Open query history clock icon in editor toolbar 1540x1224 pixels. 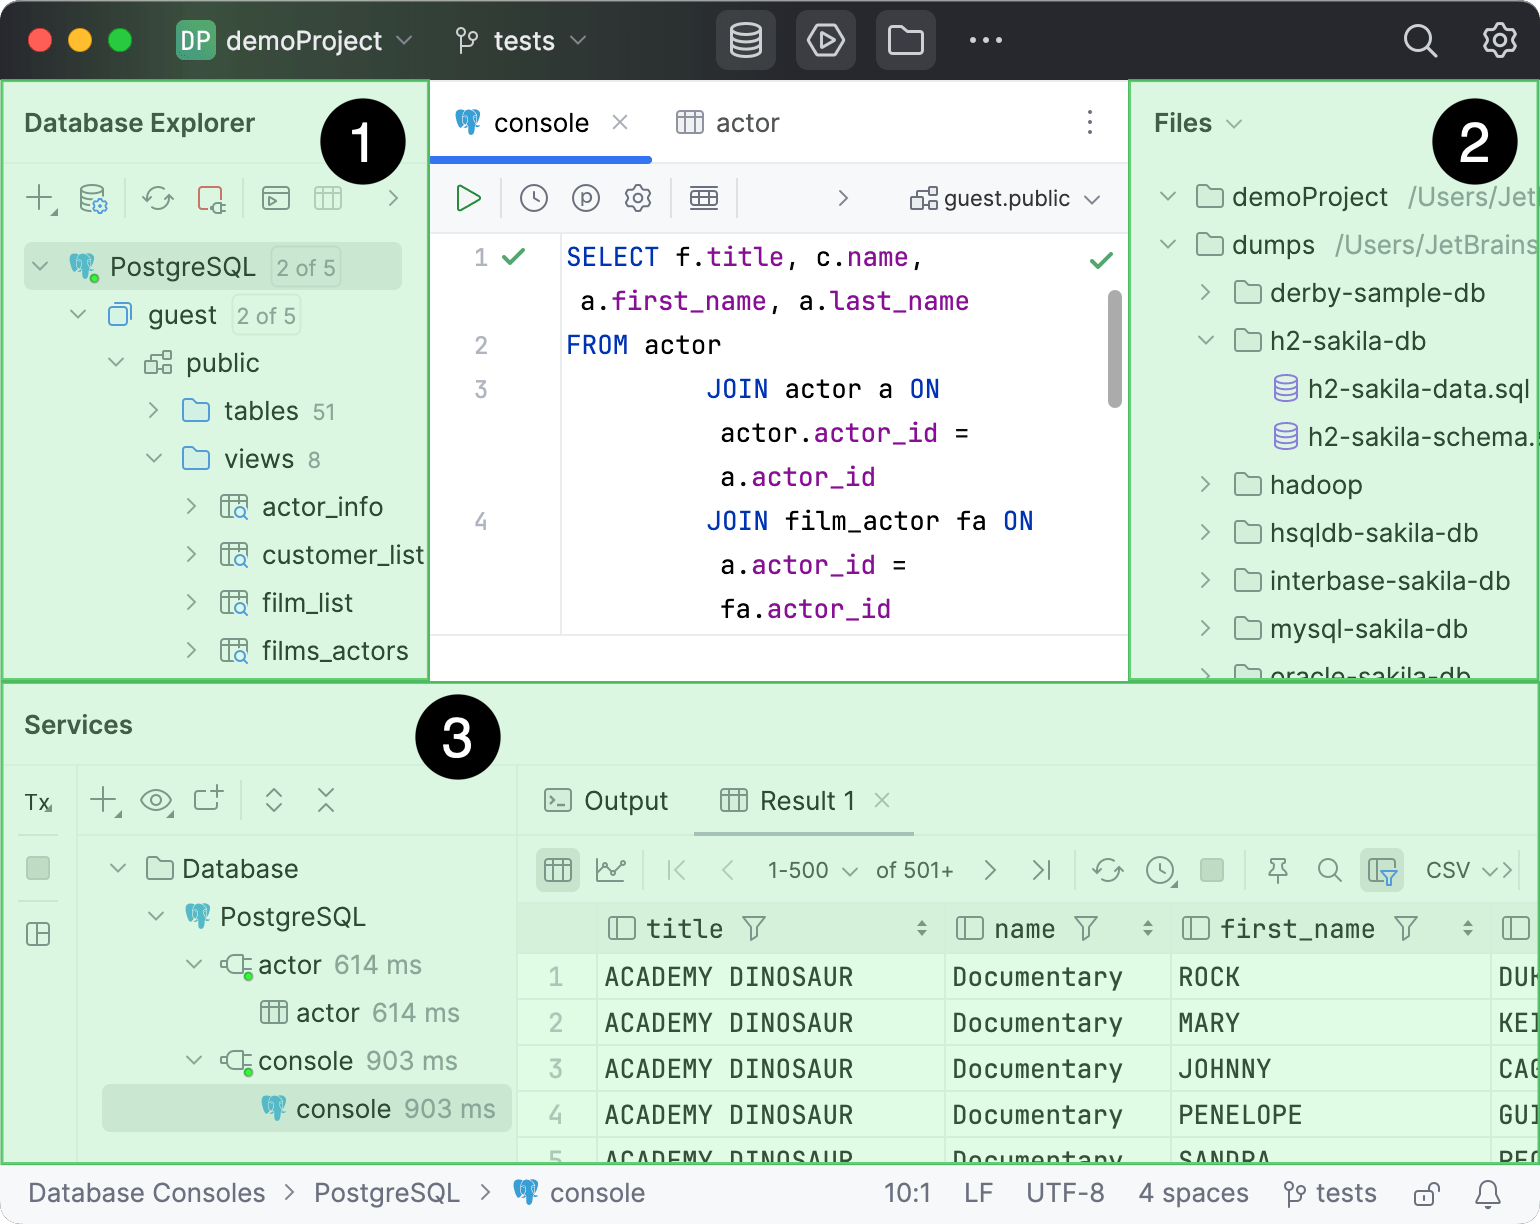coord(534,198)
